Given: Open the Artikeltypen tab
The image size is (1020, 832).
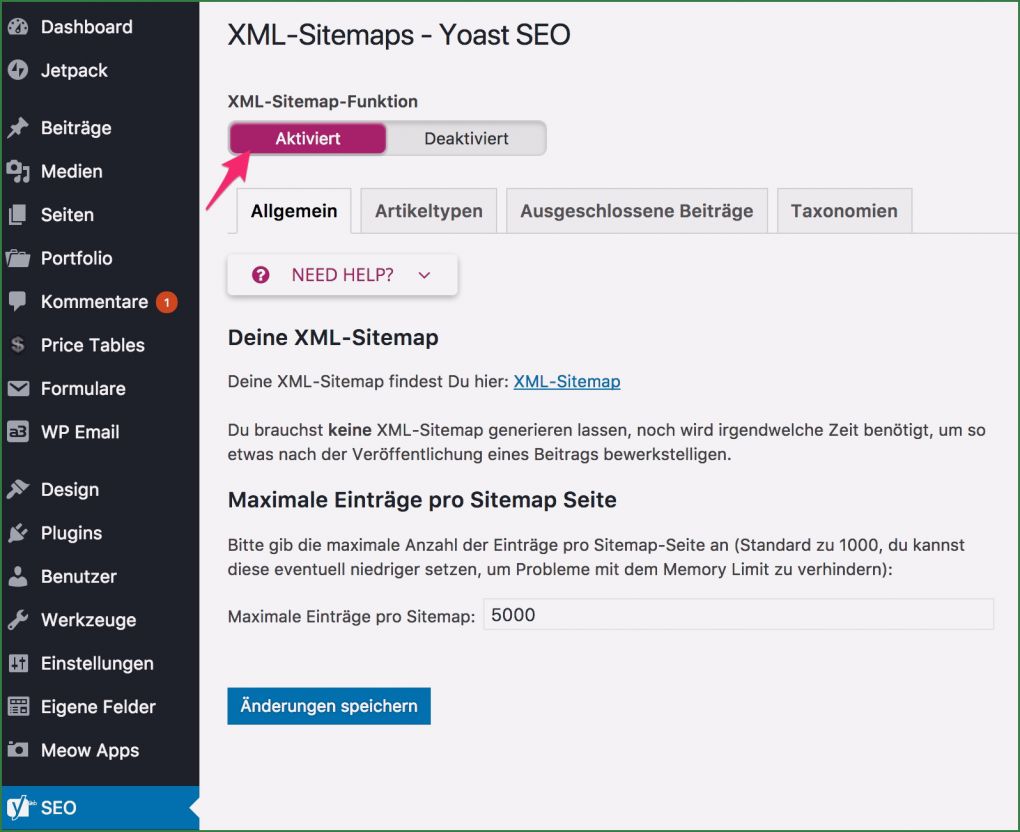Looking at the screenshot, I should (428, 211).
